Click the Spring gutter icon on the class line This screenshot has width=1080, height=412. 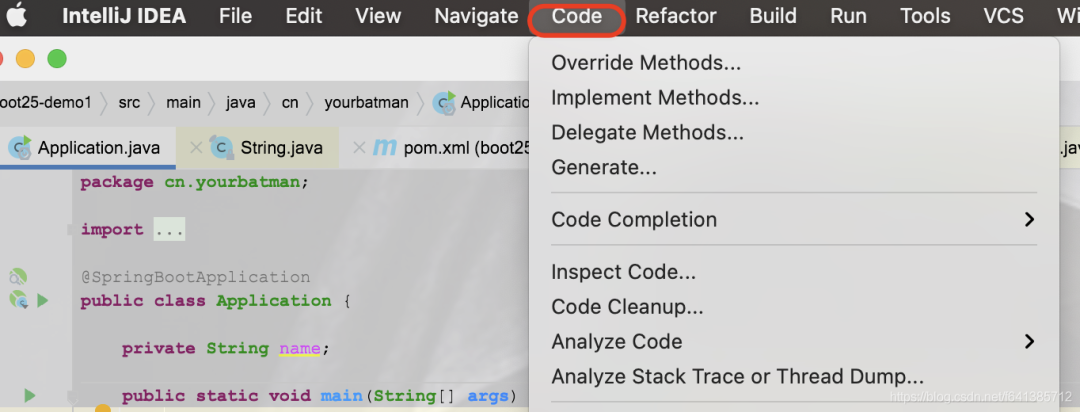click(17, 300)
